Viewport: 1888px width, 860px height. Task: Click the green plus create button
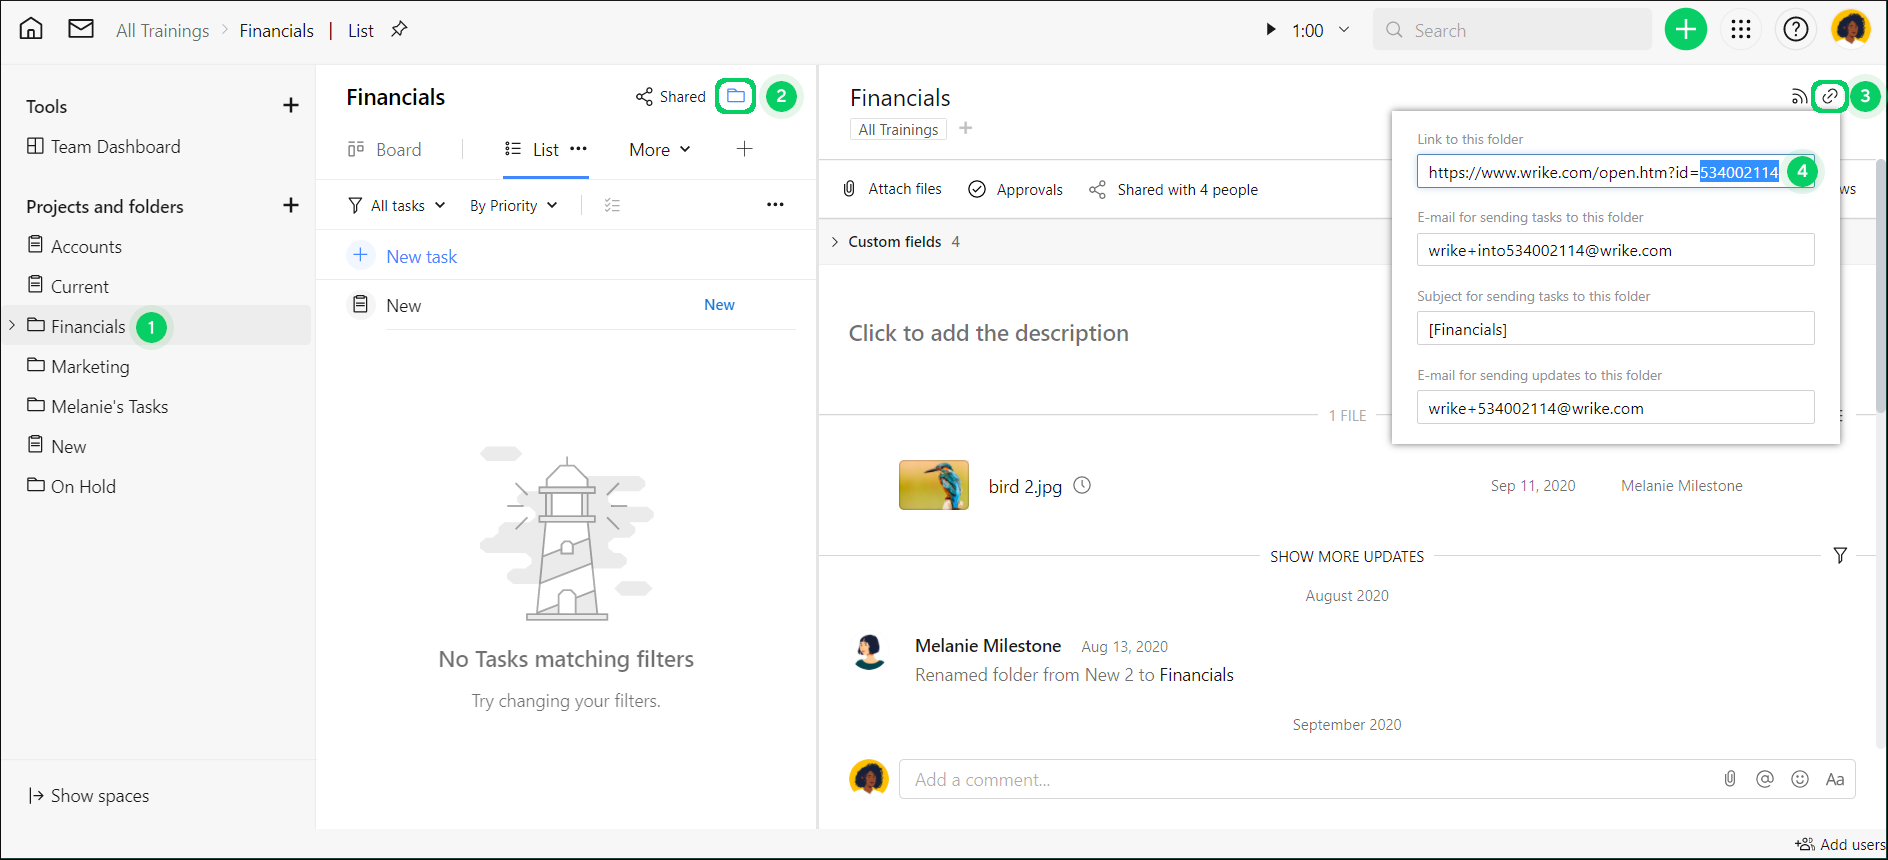[1685, 30]
